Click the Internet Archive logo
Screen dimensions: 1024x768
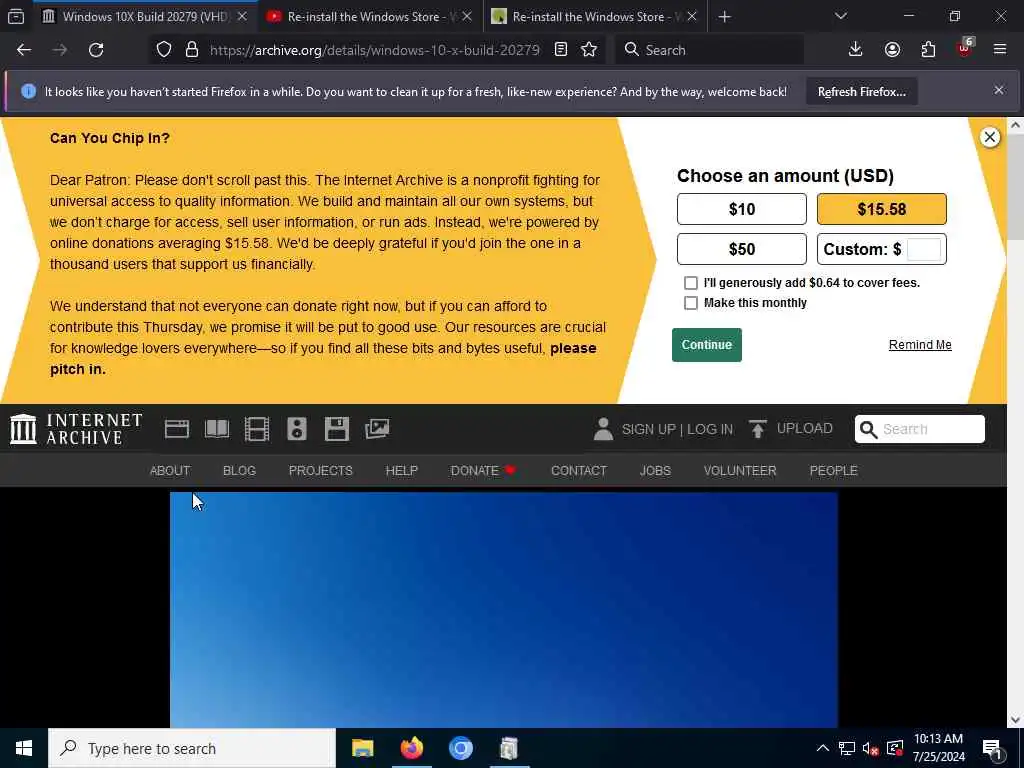point(76,429)
